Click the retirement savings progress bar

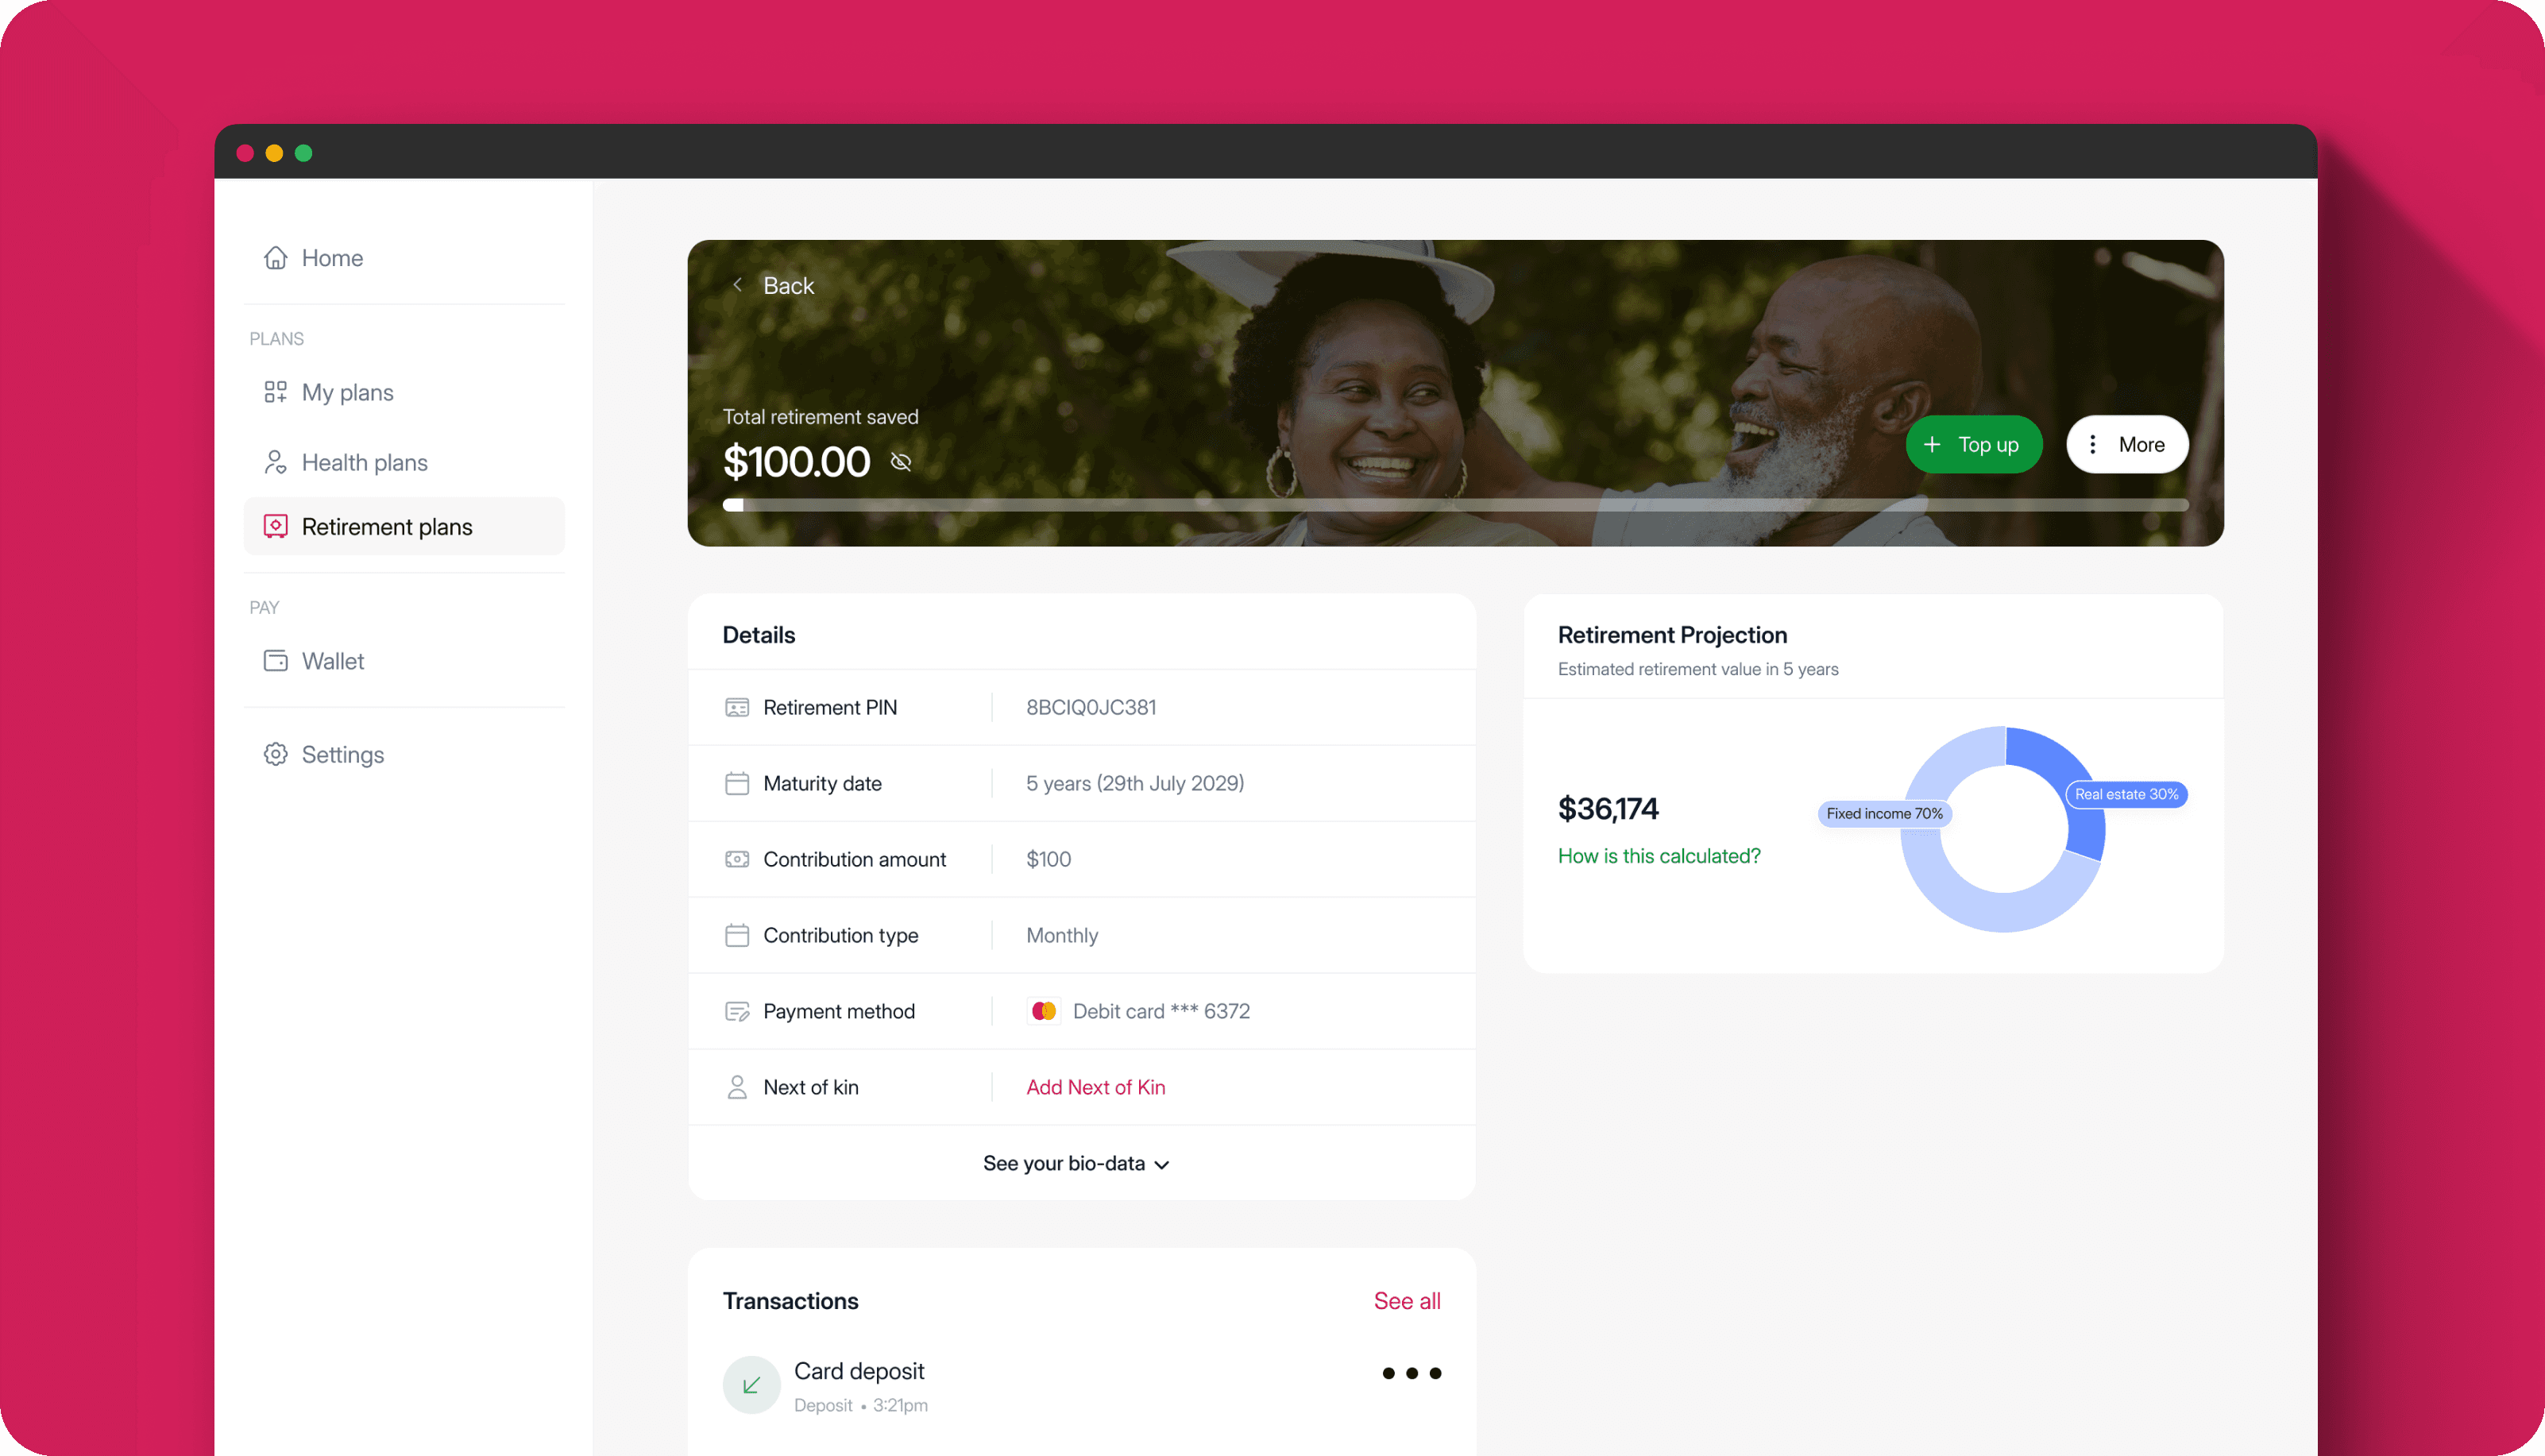pyautogui.click(x=1455, y=505)
